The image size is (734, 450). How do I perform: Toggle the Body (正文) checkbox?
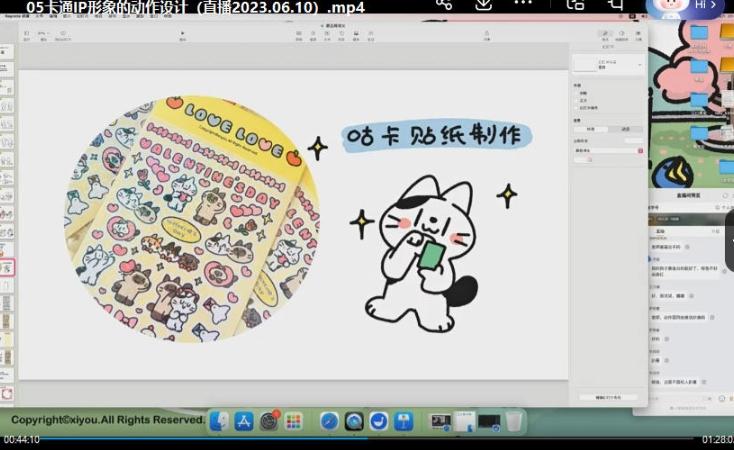click(x=575, y=100)
